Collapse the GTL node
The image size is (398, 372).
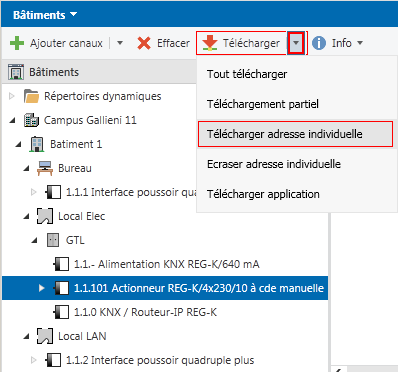tap(35, 241)
